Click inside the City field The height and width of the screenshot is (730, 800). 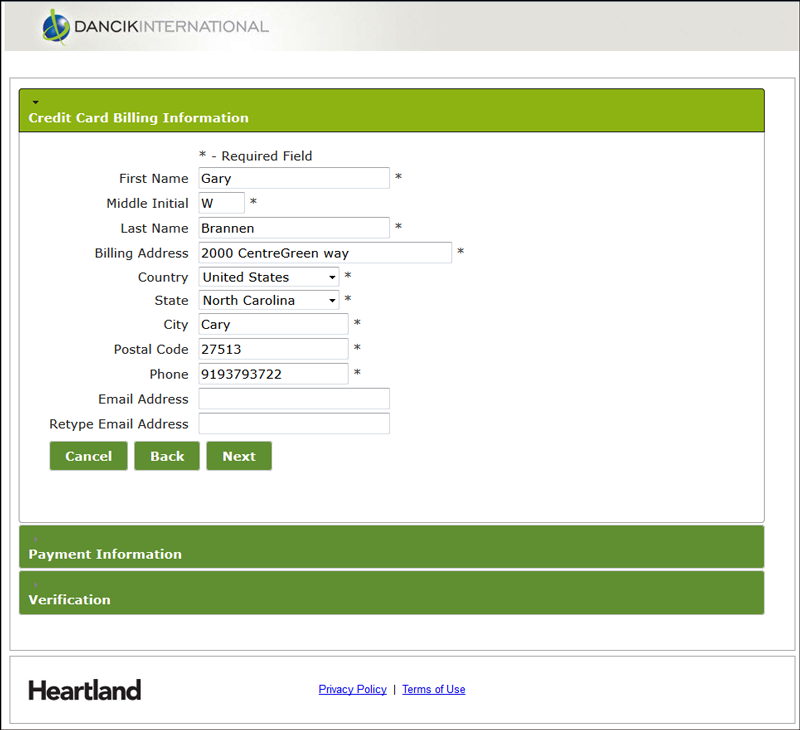[273, 324]
